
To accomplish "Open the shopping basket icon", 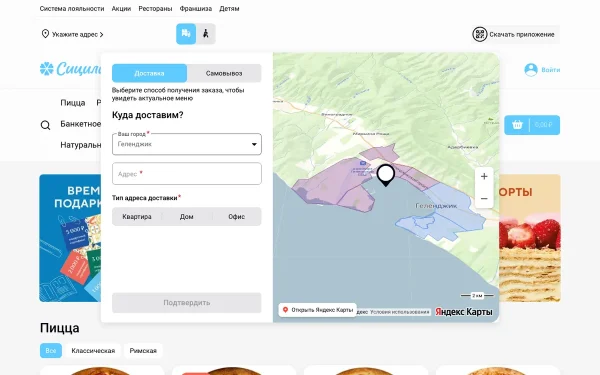I will pos(517,125).
